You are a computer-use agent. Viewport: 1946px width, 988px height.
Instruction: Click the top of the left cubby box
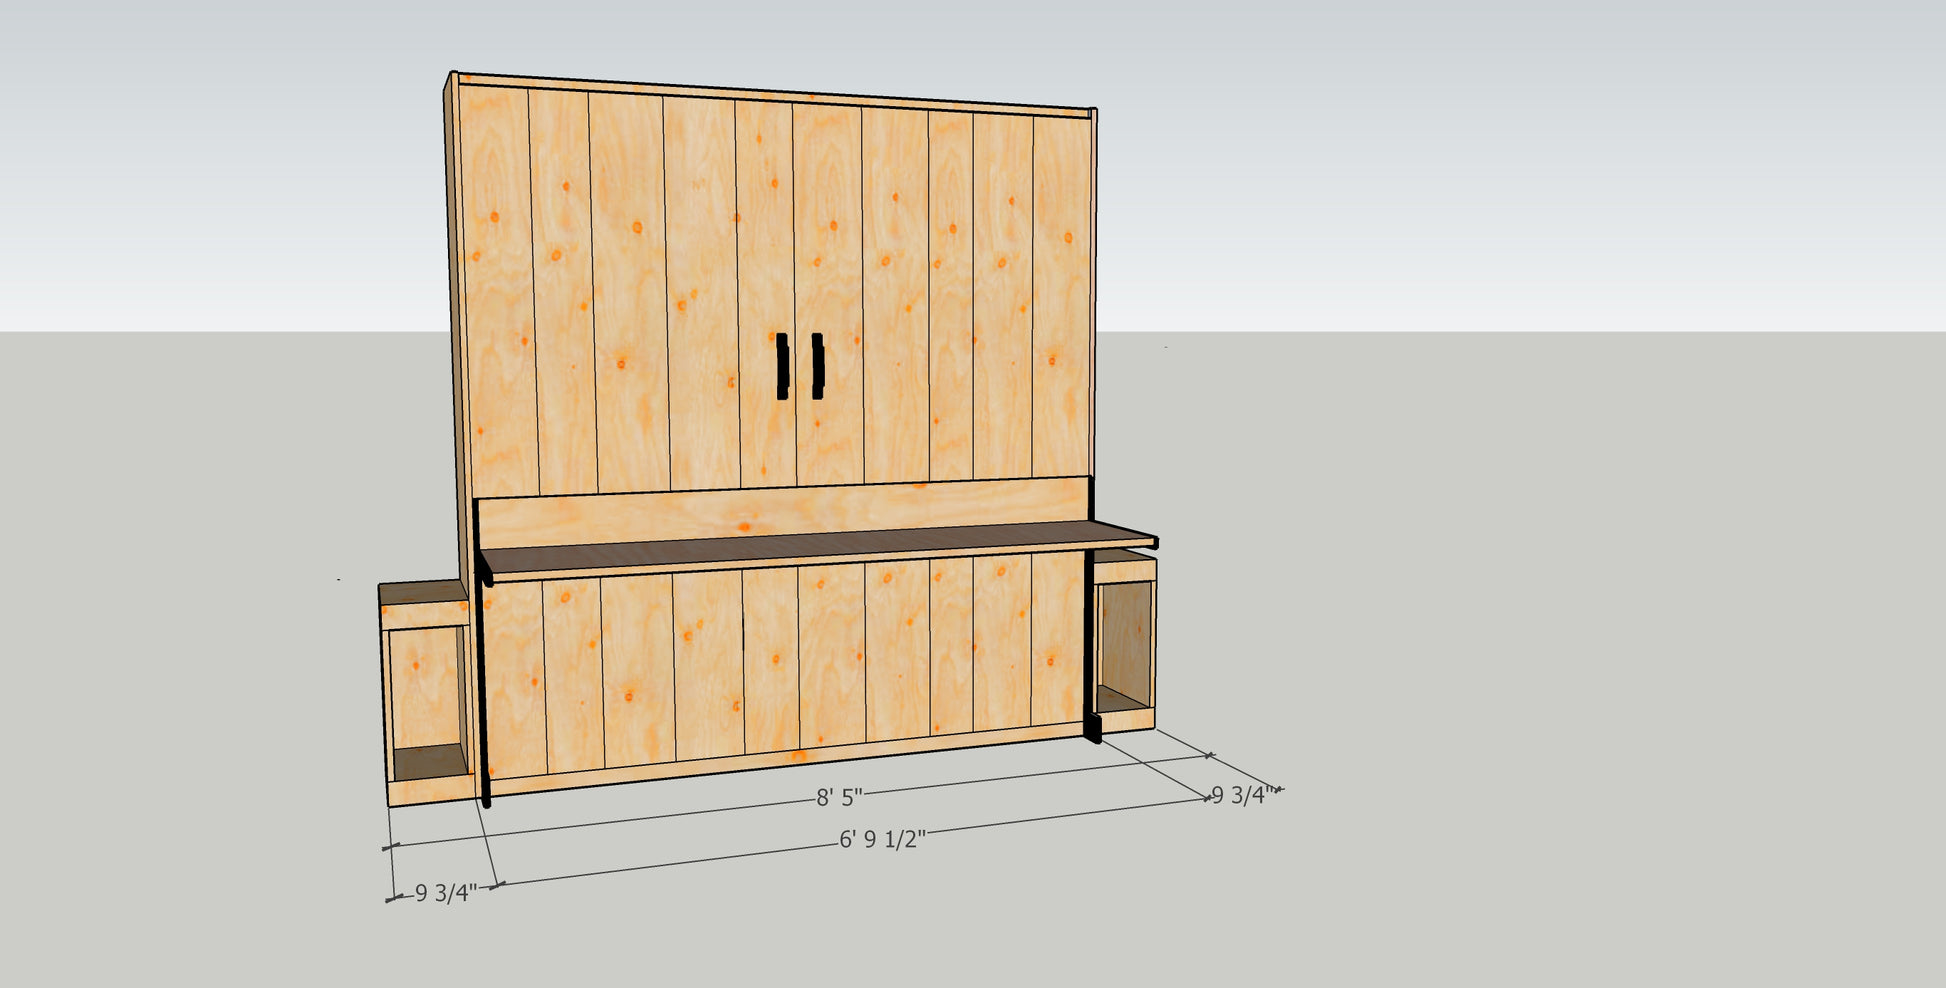click(x=422, y=593)
